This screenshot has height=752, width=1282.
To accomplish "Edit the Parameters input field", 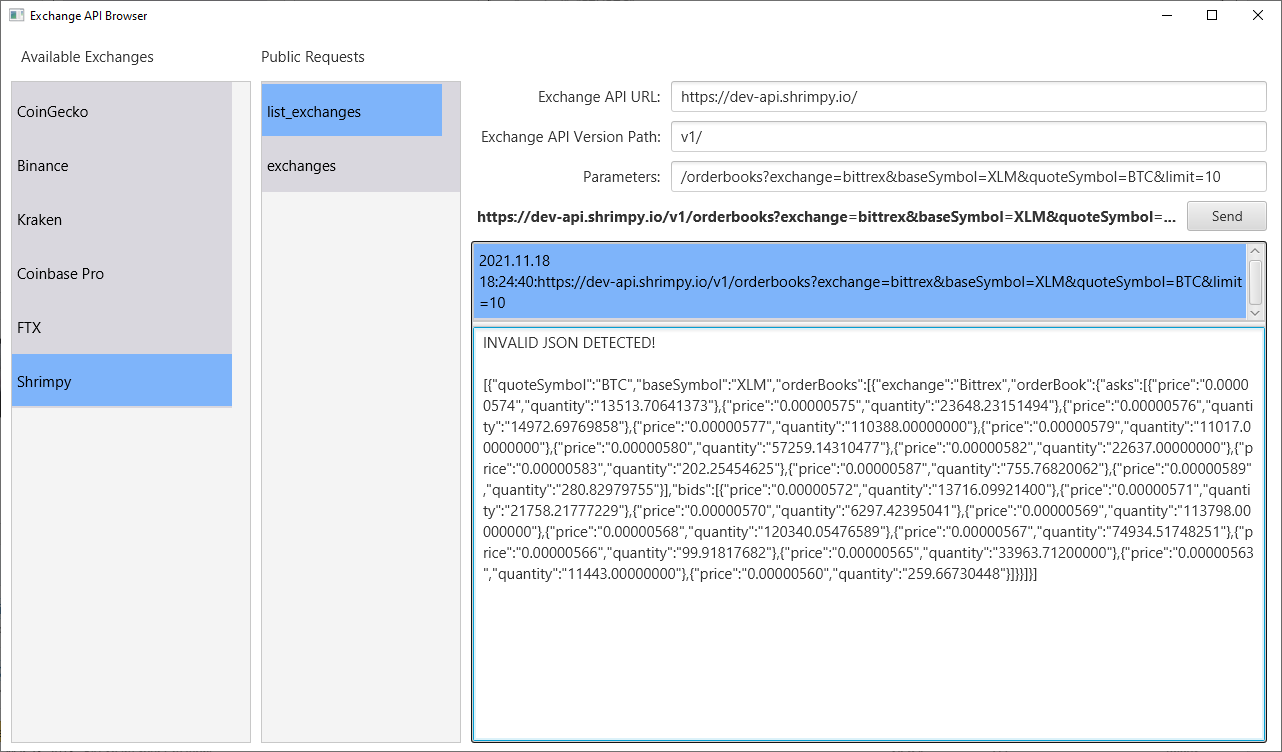I will click(968, 177).
